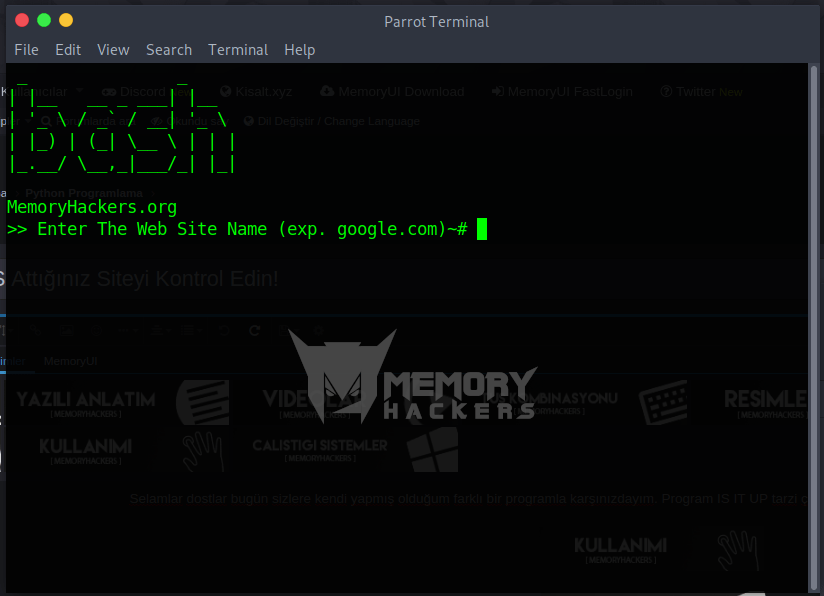This screenshot has height=596, width=824.
Task: Click the ASCII 'bash' banner art
Action: pyautogui.click(x=121, y=128)
